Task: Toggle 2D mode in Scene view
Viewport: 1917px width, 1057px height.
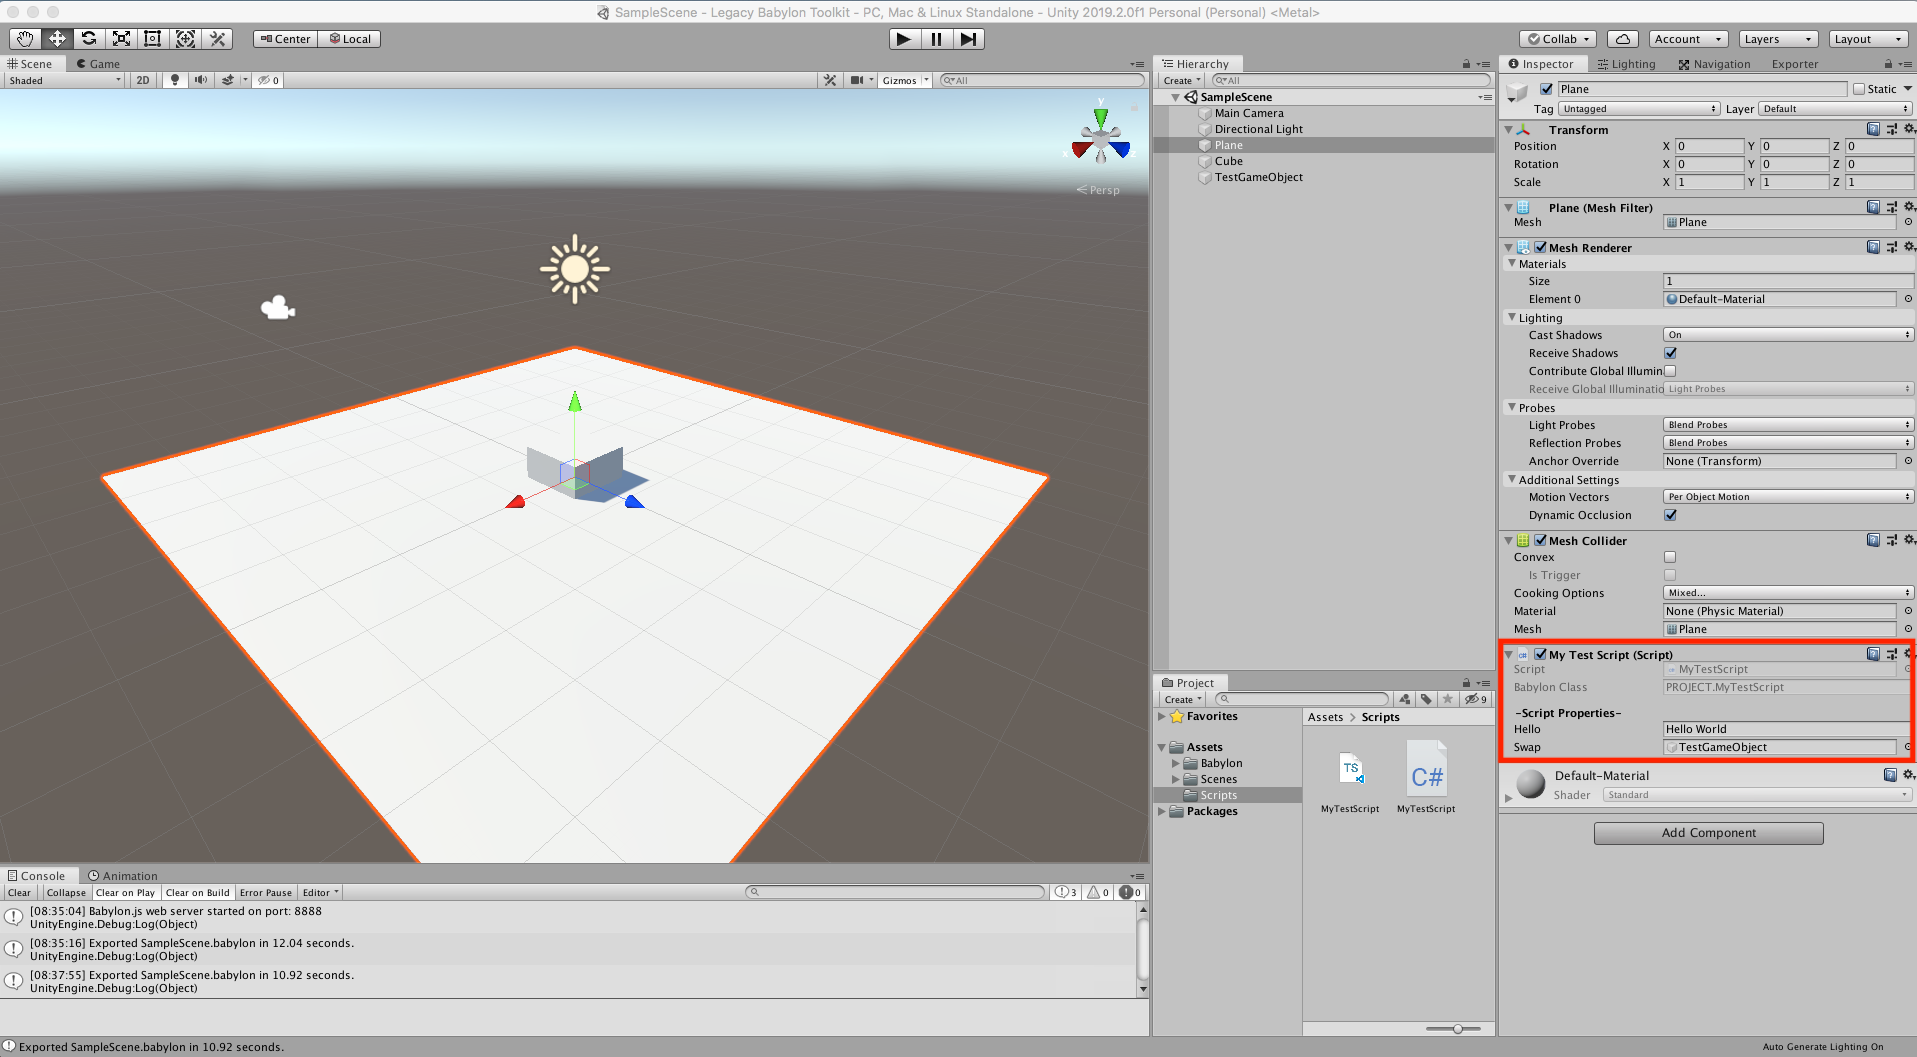Action: coord(143,80)
